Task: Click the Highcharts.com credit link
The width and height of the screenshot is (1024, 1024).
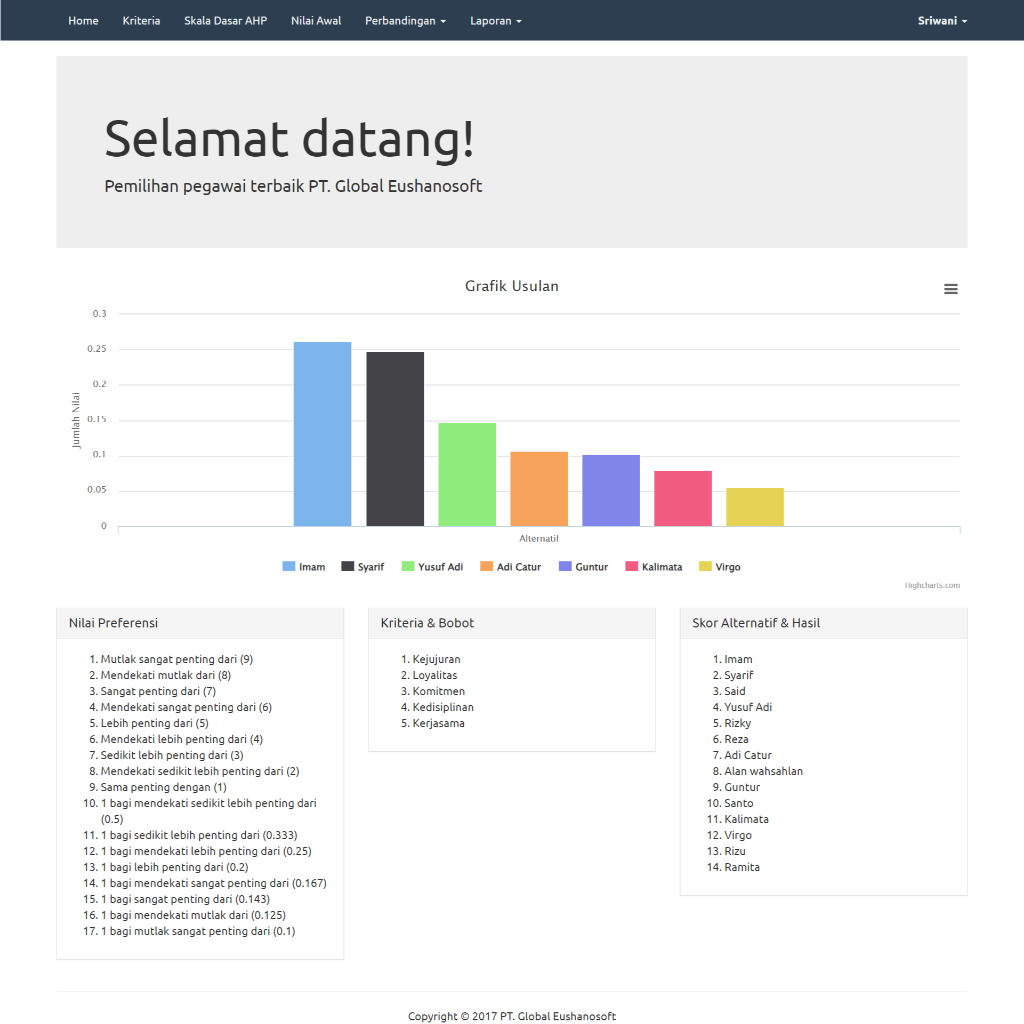Action: (931, 585)
